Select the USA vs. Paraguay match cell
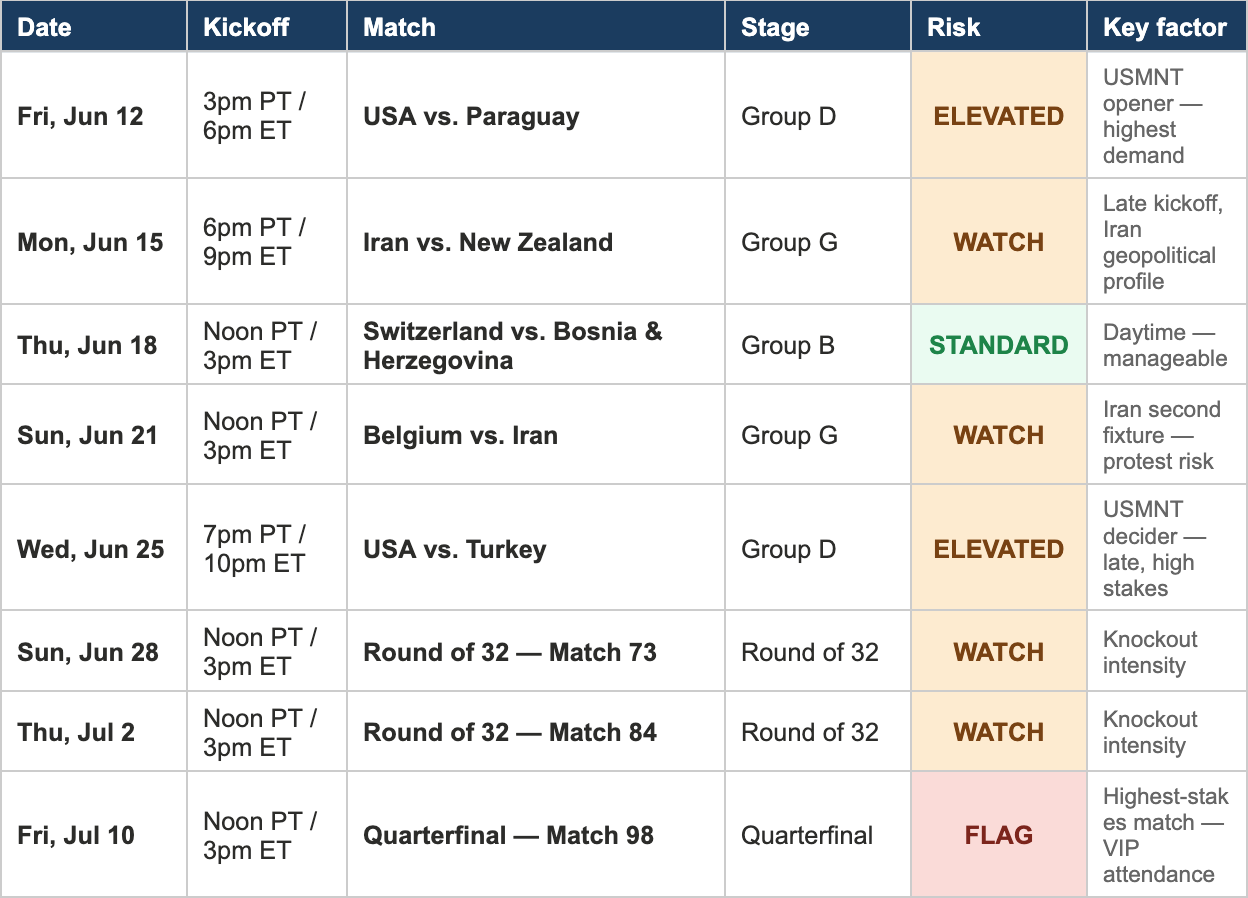Image resolution: width=1248 pixels, height=898 pixels. click(536, 116)
